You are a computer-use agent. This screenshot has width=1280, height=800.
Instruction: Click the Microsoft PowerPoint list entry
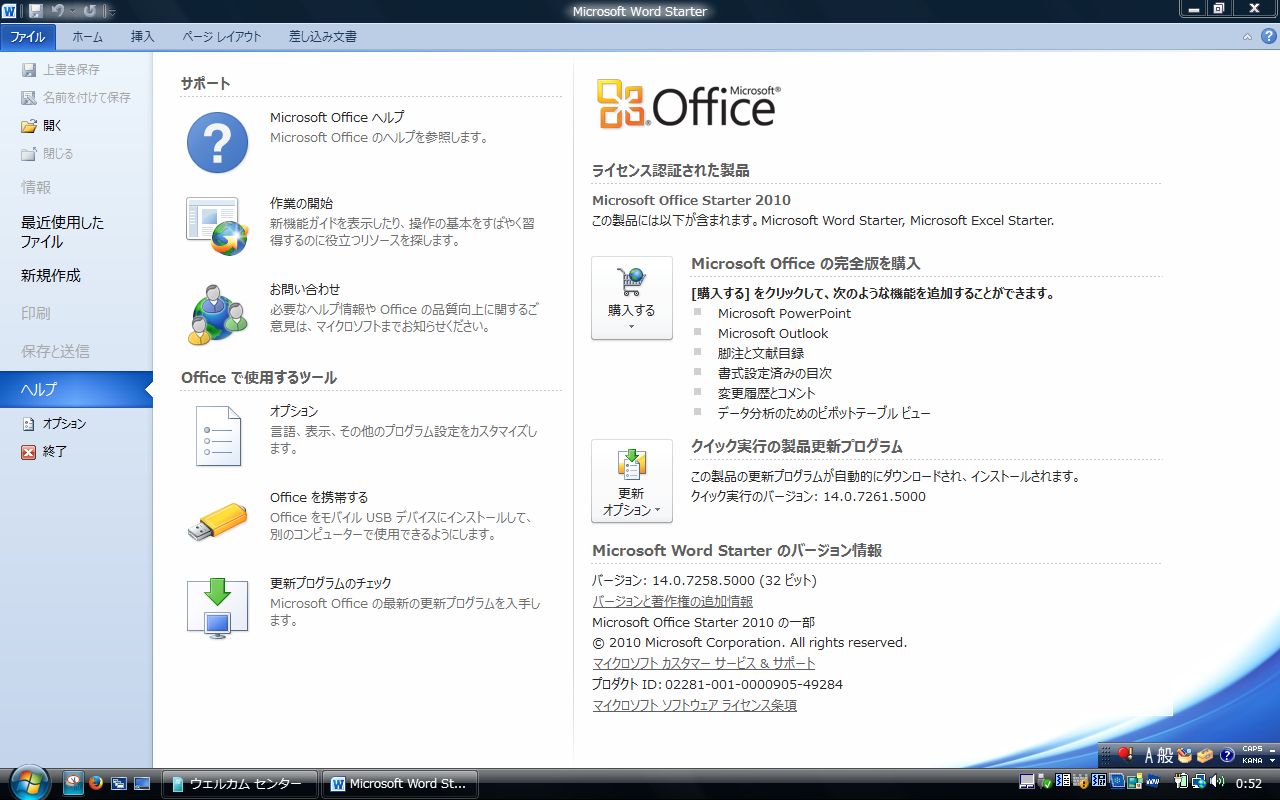[785, 314]
